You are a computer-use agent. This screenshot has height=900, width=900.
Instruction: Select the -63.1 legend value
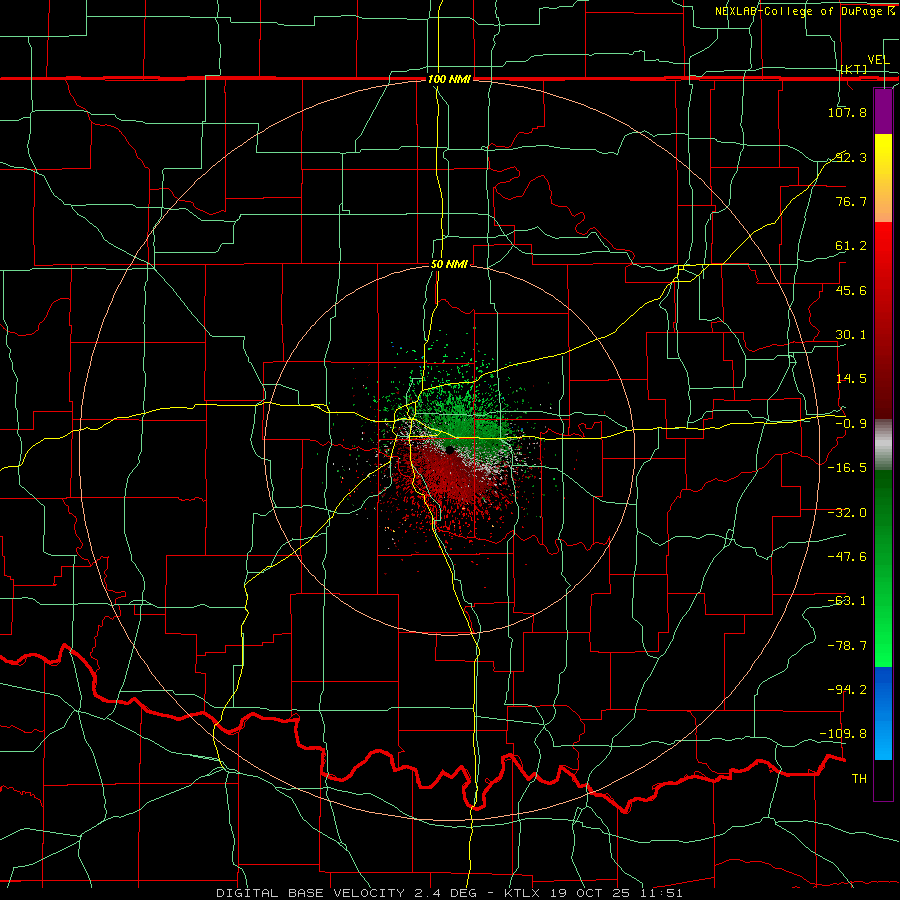pos(847,601)
